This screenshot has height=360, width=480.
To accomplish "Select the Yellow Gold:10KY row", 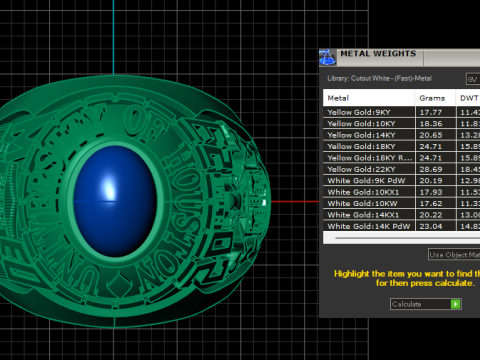I will pyautogui.click(x=402, y=124).
